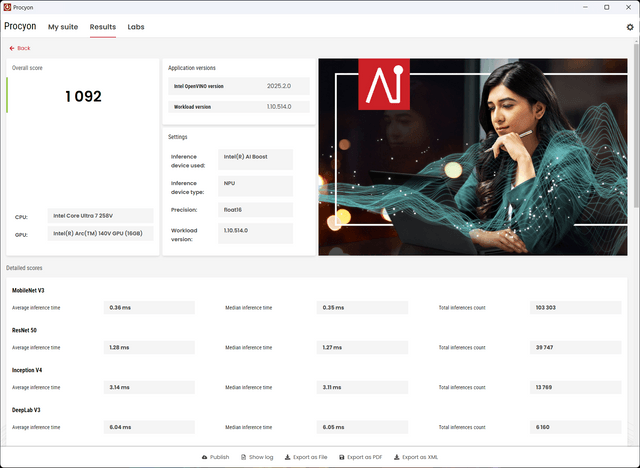Select the NPU inference device type value
Viewport: 640px width, 468px height.
[255, 186]
